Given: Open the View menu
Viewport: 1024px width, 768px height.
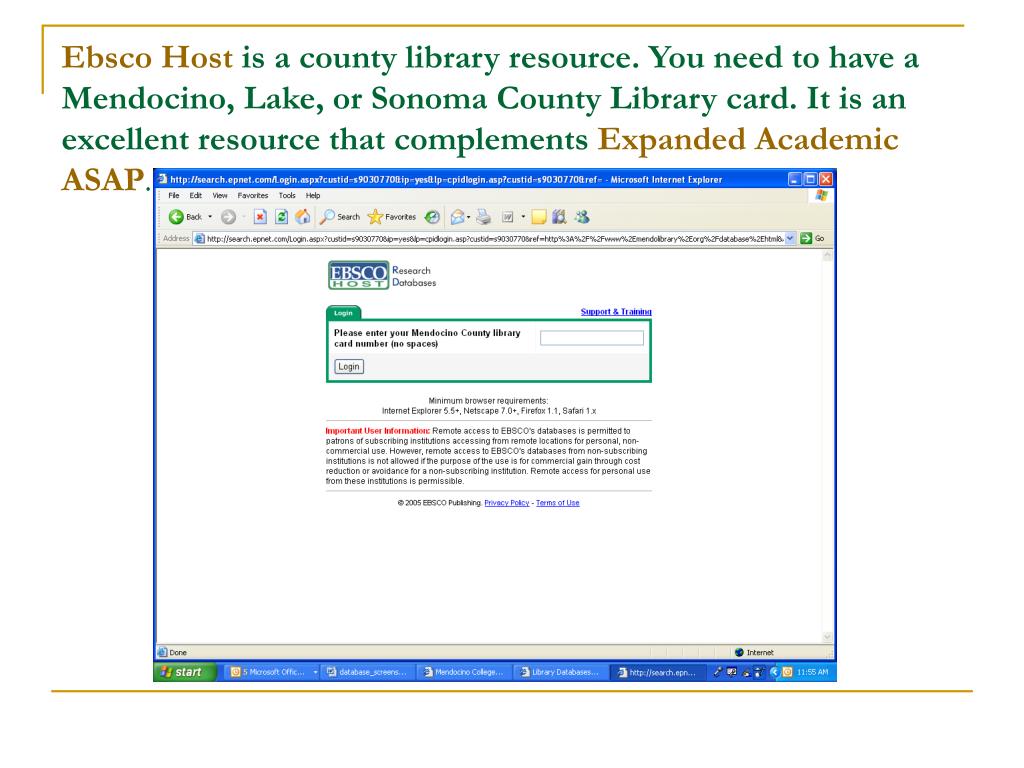Looking at the screenshot, I should click(219, 195).
